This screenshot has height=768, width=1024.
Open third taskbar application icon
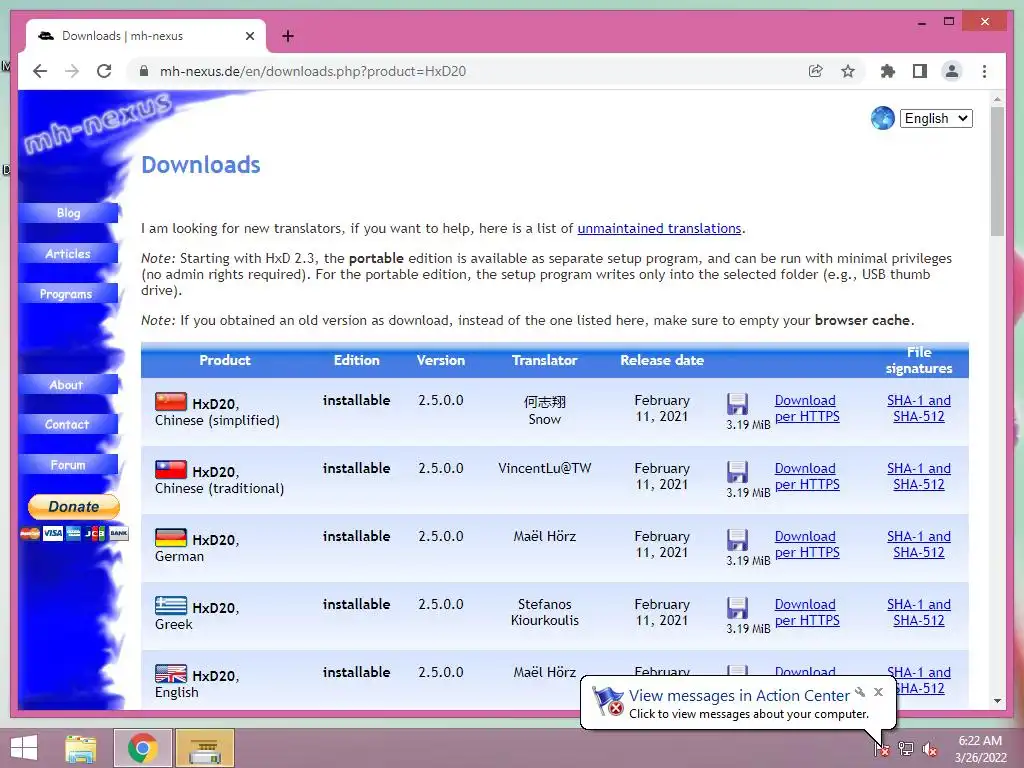pos(204,748)
